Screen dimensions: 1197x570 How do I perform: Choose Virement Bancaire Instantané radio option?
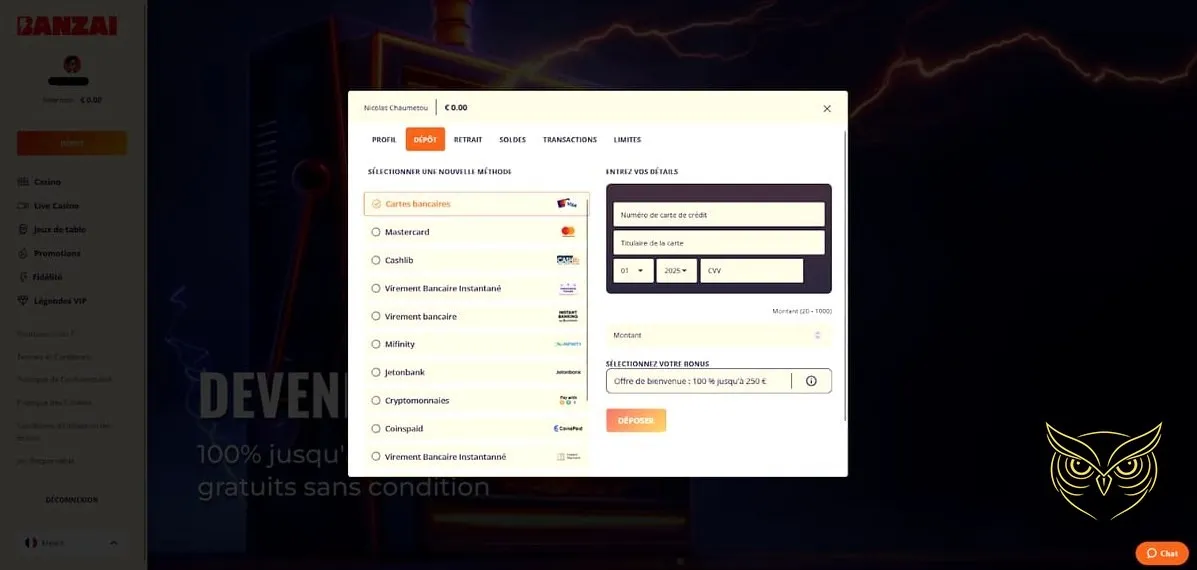376,288
